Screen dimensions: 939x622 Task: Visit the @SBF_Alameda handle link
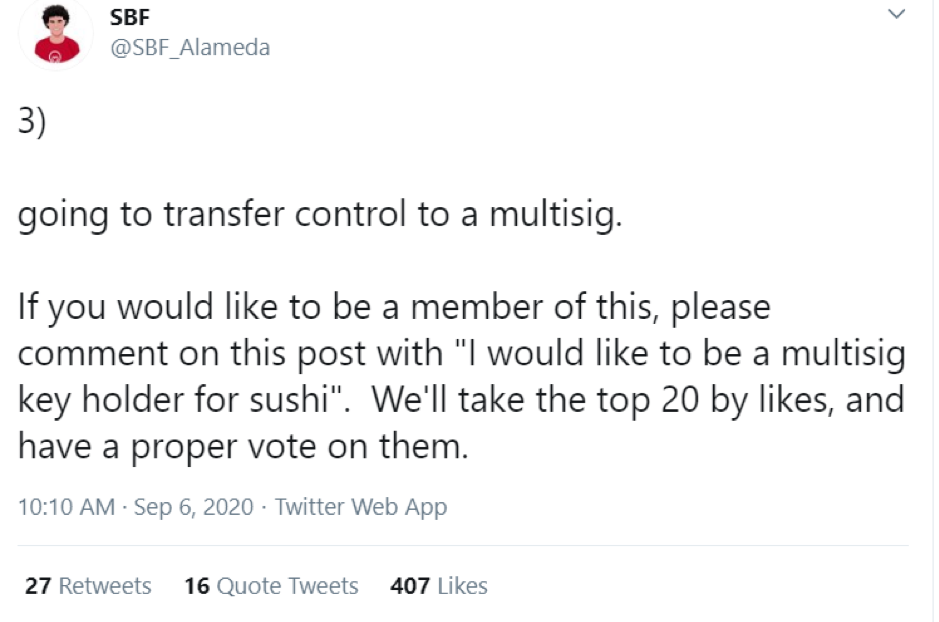click(190, 47)
